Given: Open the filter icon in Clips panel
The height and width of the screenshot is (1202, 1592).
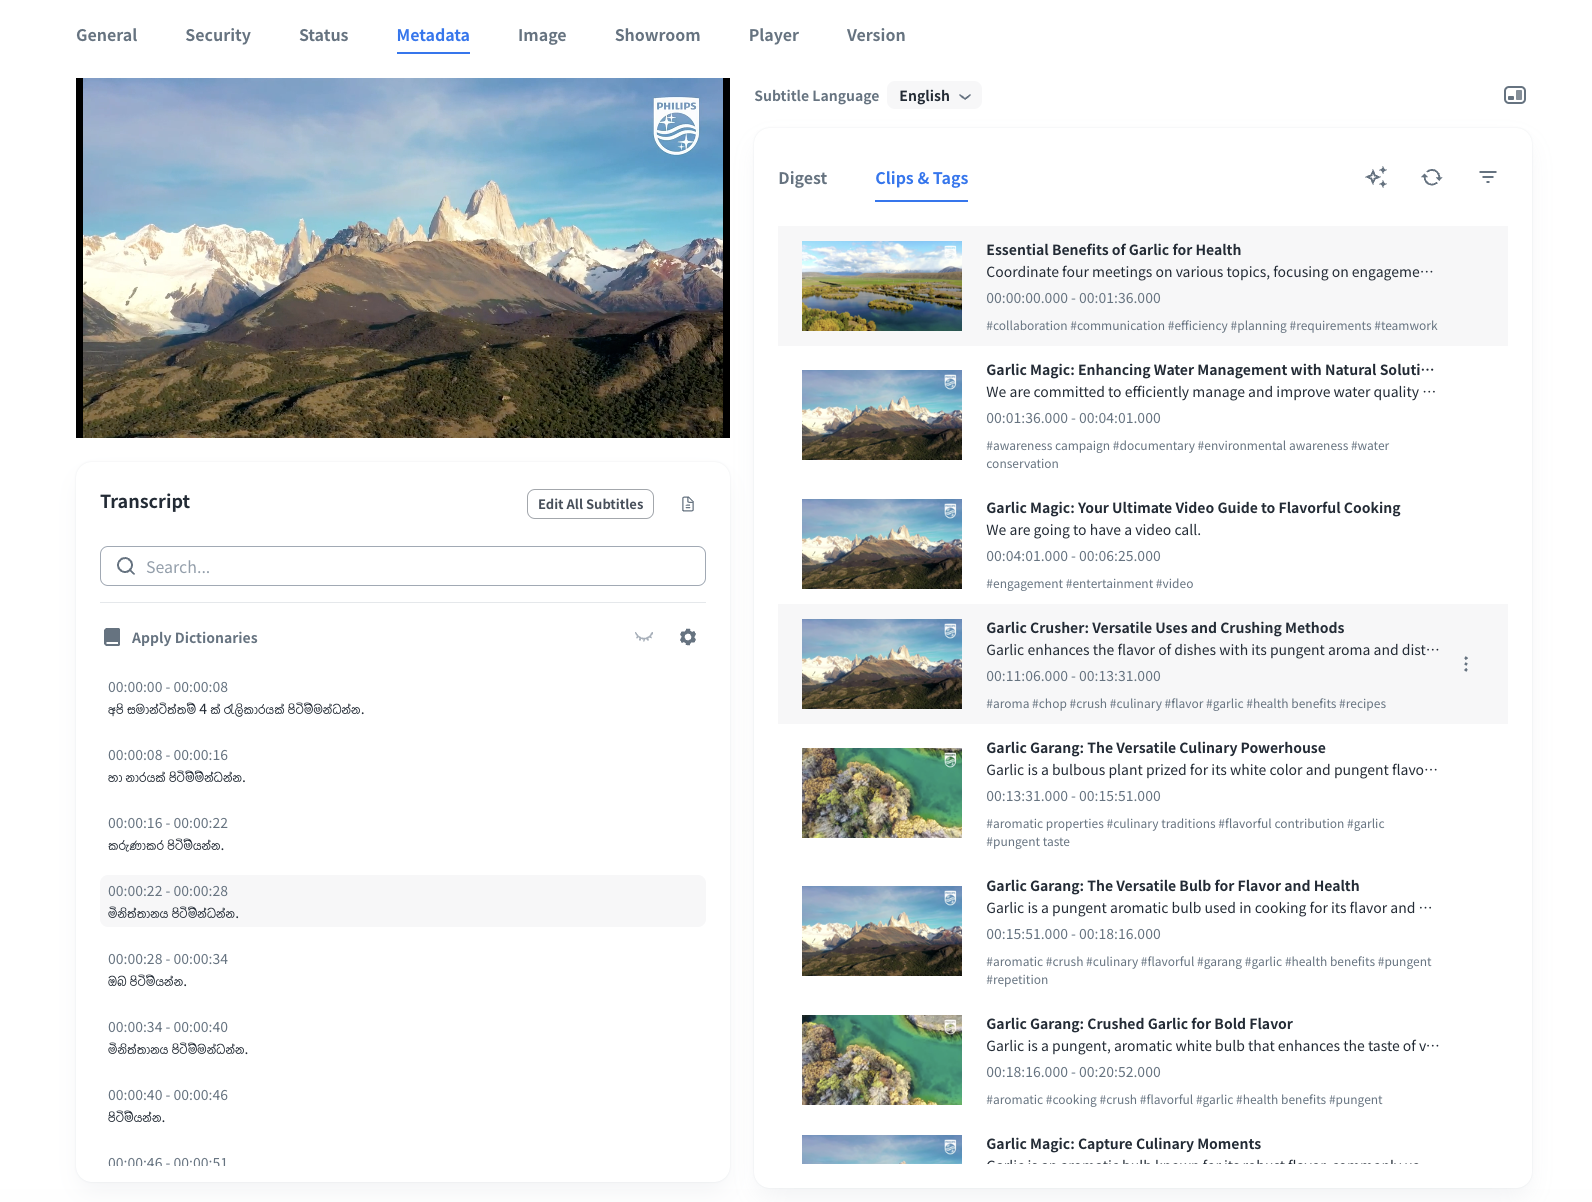Looking at the screenshot, I should 1488,177.
